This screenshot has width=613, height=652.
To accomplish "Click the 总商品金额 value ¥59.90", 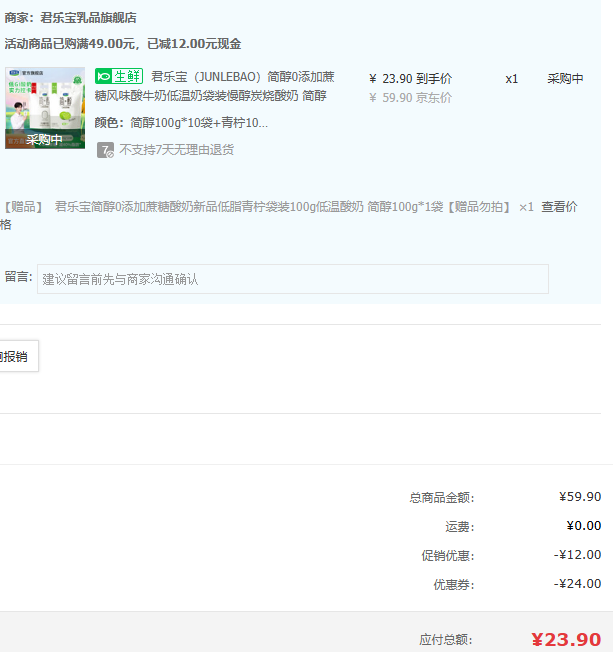I will [580, 497].
